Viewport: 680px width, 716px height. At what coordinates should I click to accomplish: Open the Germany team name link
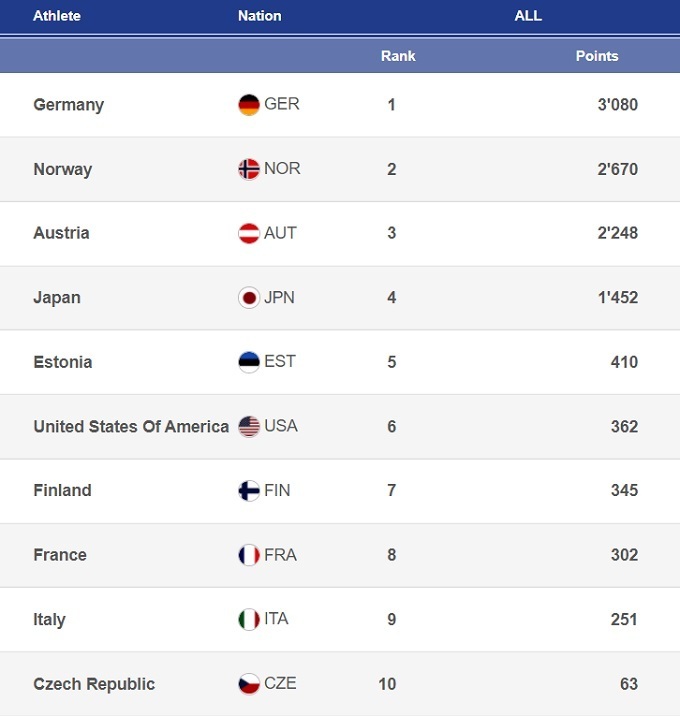pos(69,105)
